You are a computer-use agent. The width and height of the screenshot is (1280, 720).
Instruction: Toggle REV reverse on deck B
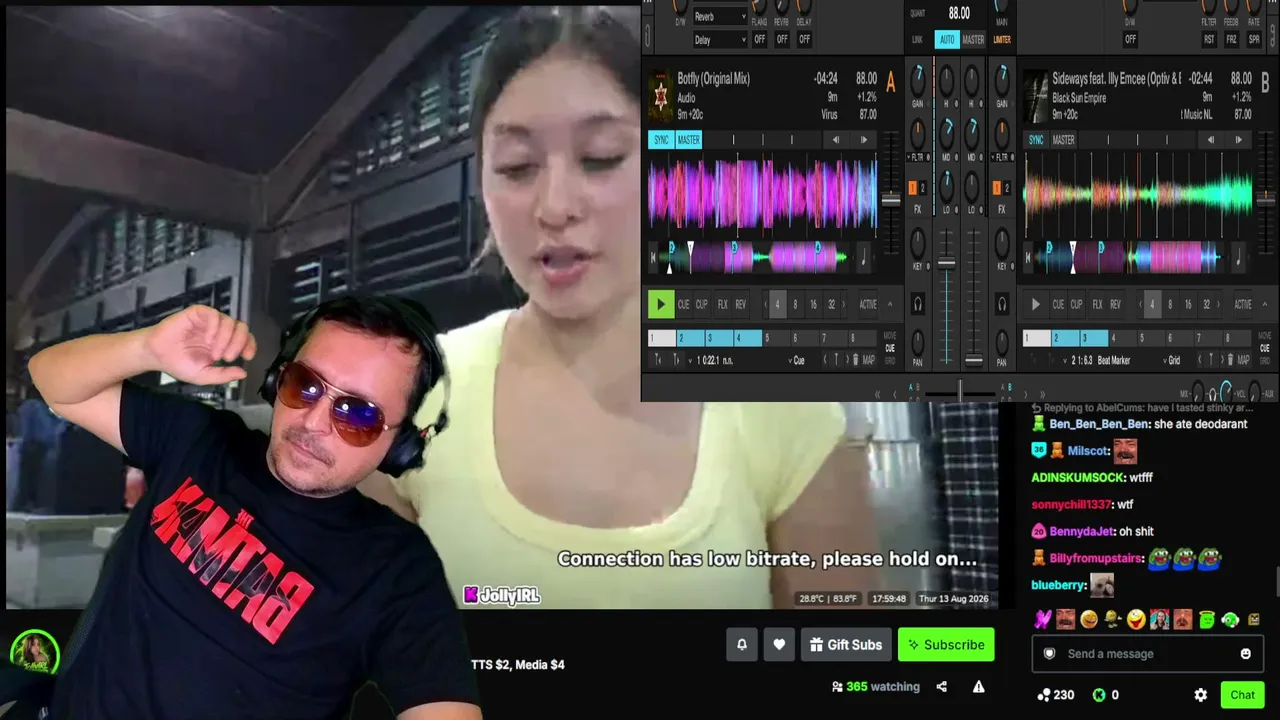[1115, 305]
